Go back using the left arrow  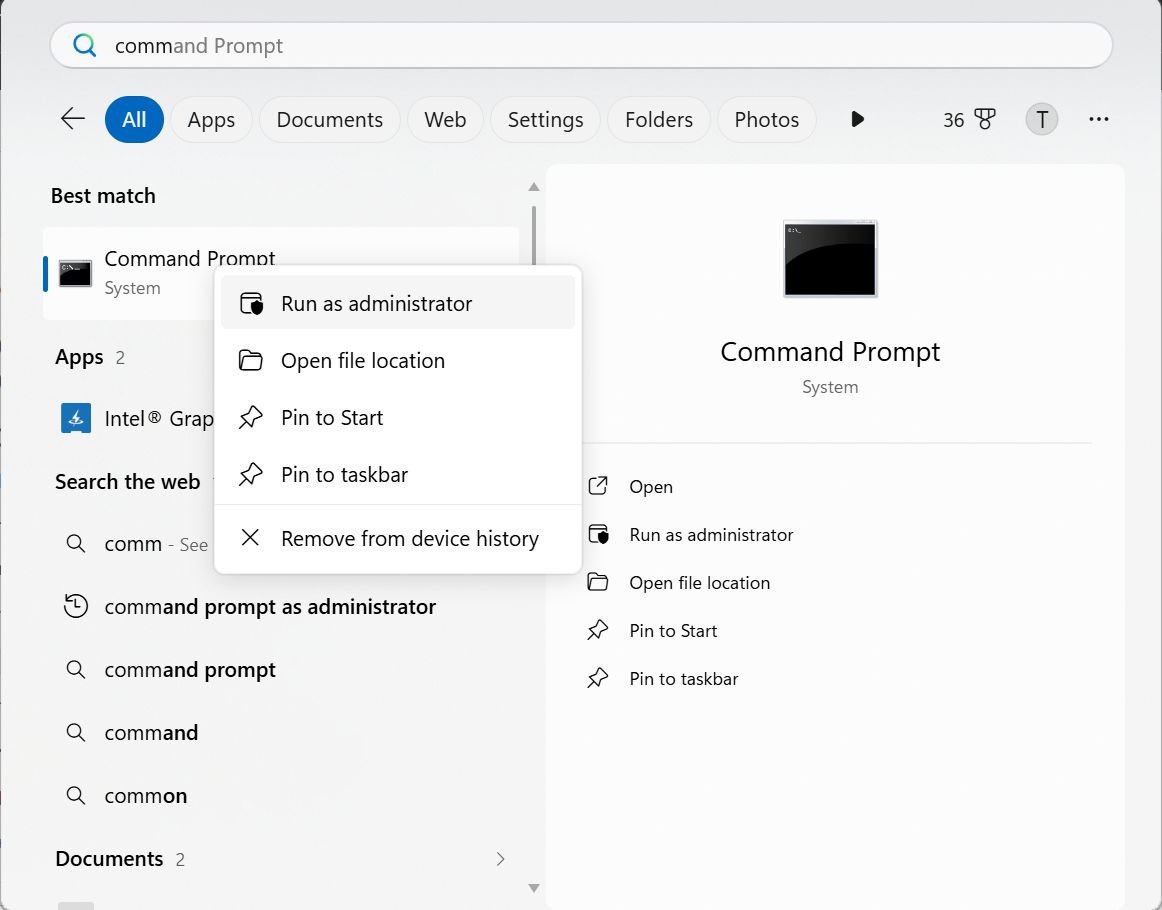click(x=73, y=119)
